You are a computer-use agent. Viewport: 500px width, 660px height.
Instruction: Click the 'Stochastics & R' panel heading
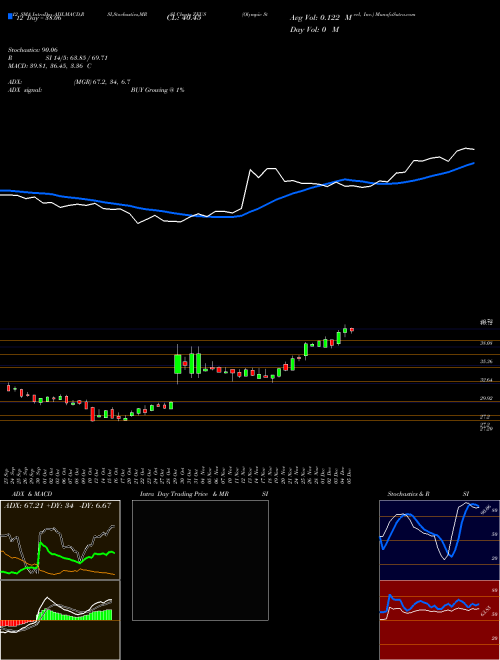click(x=410, y=494)
